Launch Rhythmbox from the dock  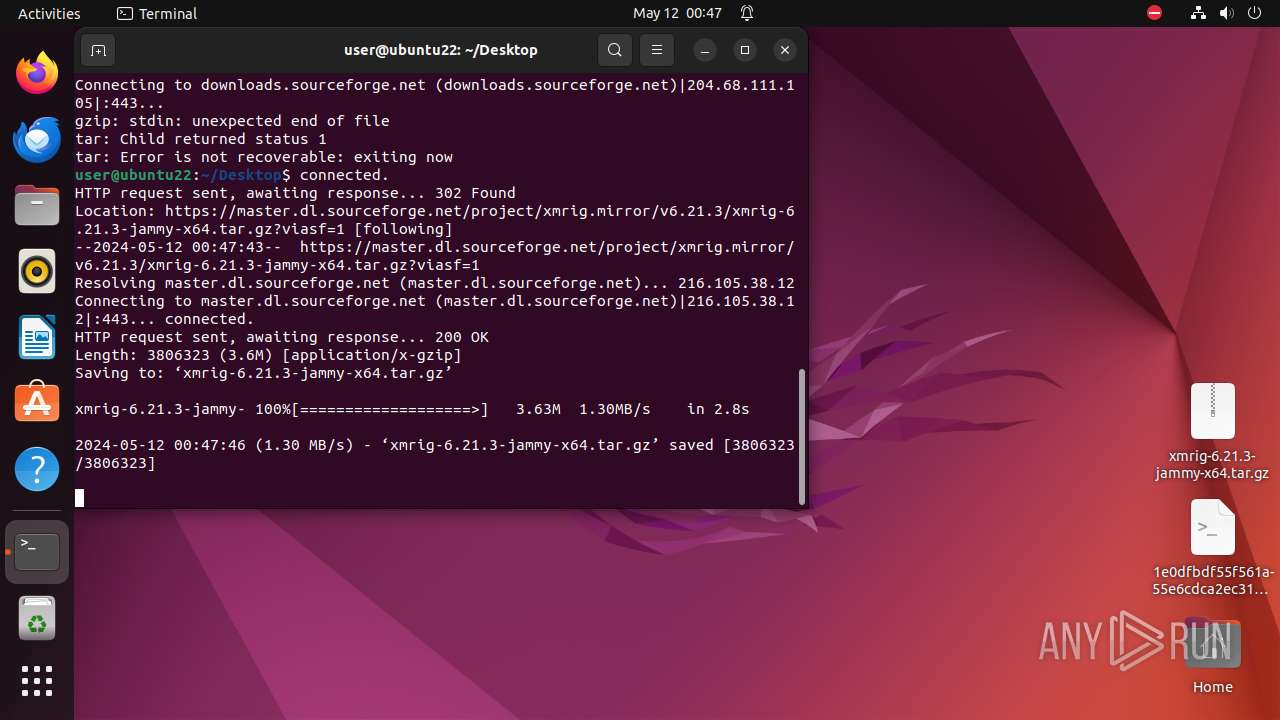pos(37,271)
